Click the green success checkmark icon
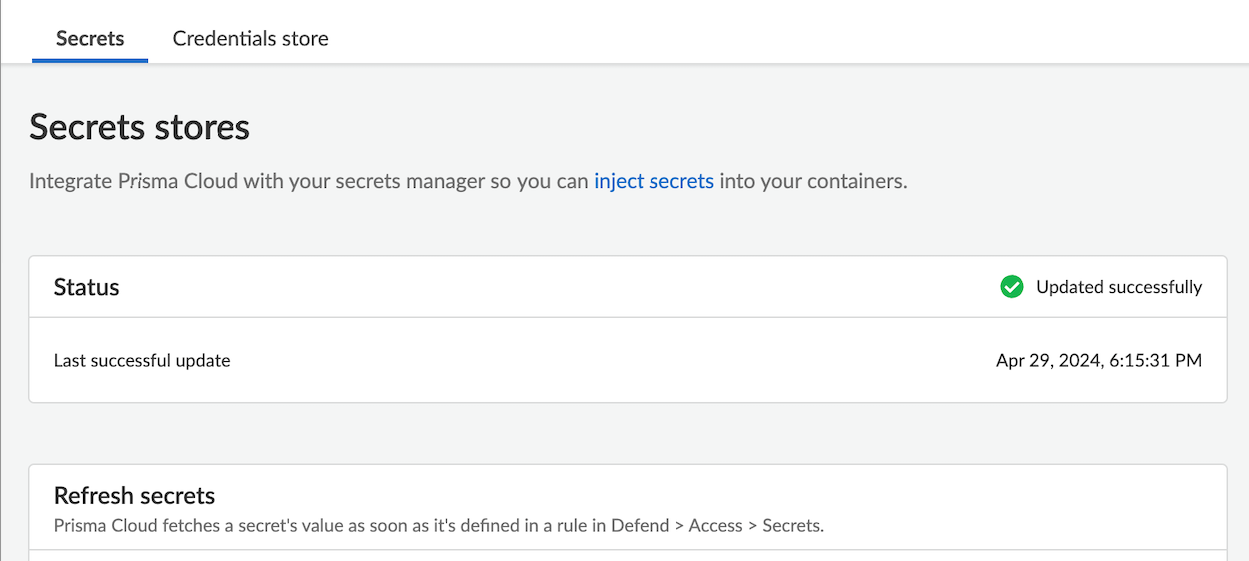 click(x=1012, y=287)
